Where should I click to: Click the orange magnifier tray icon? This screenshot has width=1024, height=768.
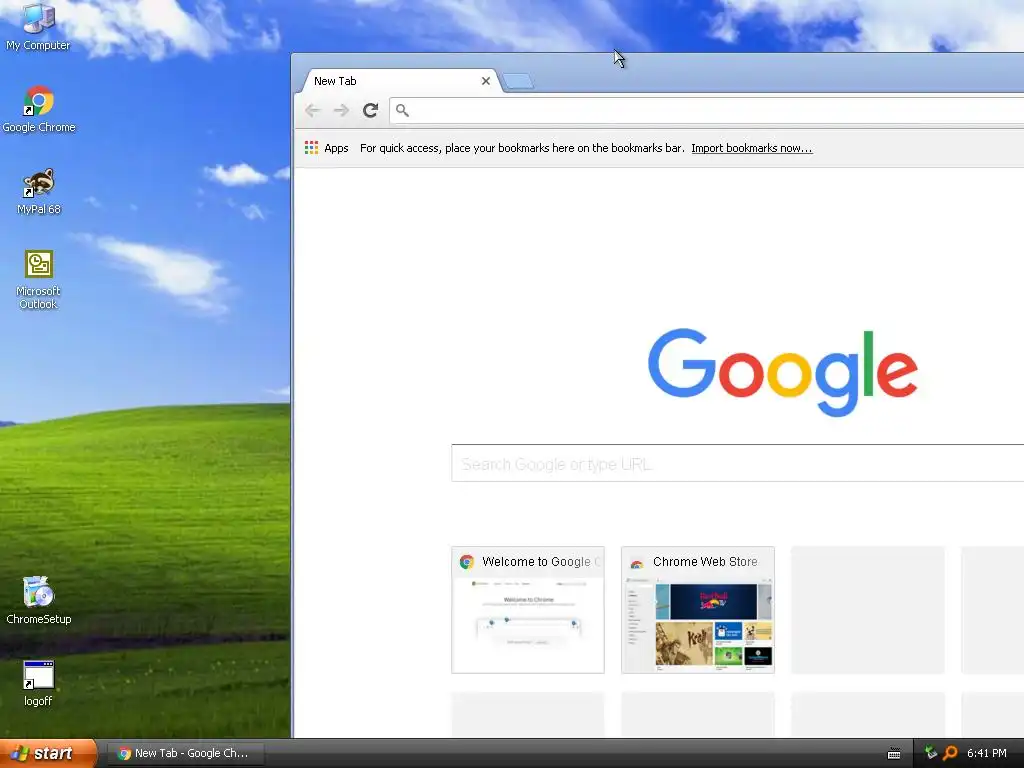[x=950, y=753]
